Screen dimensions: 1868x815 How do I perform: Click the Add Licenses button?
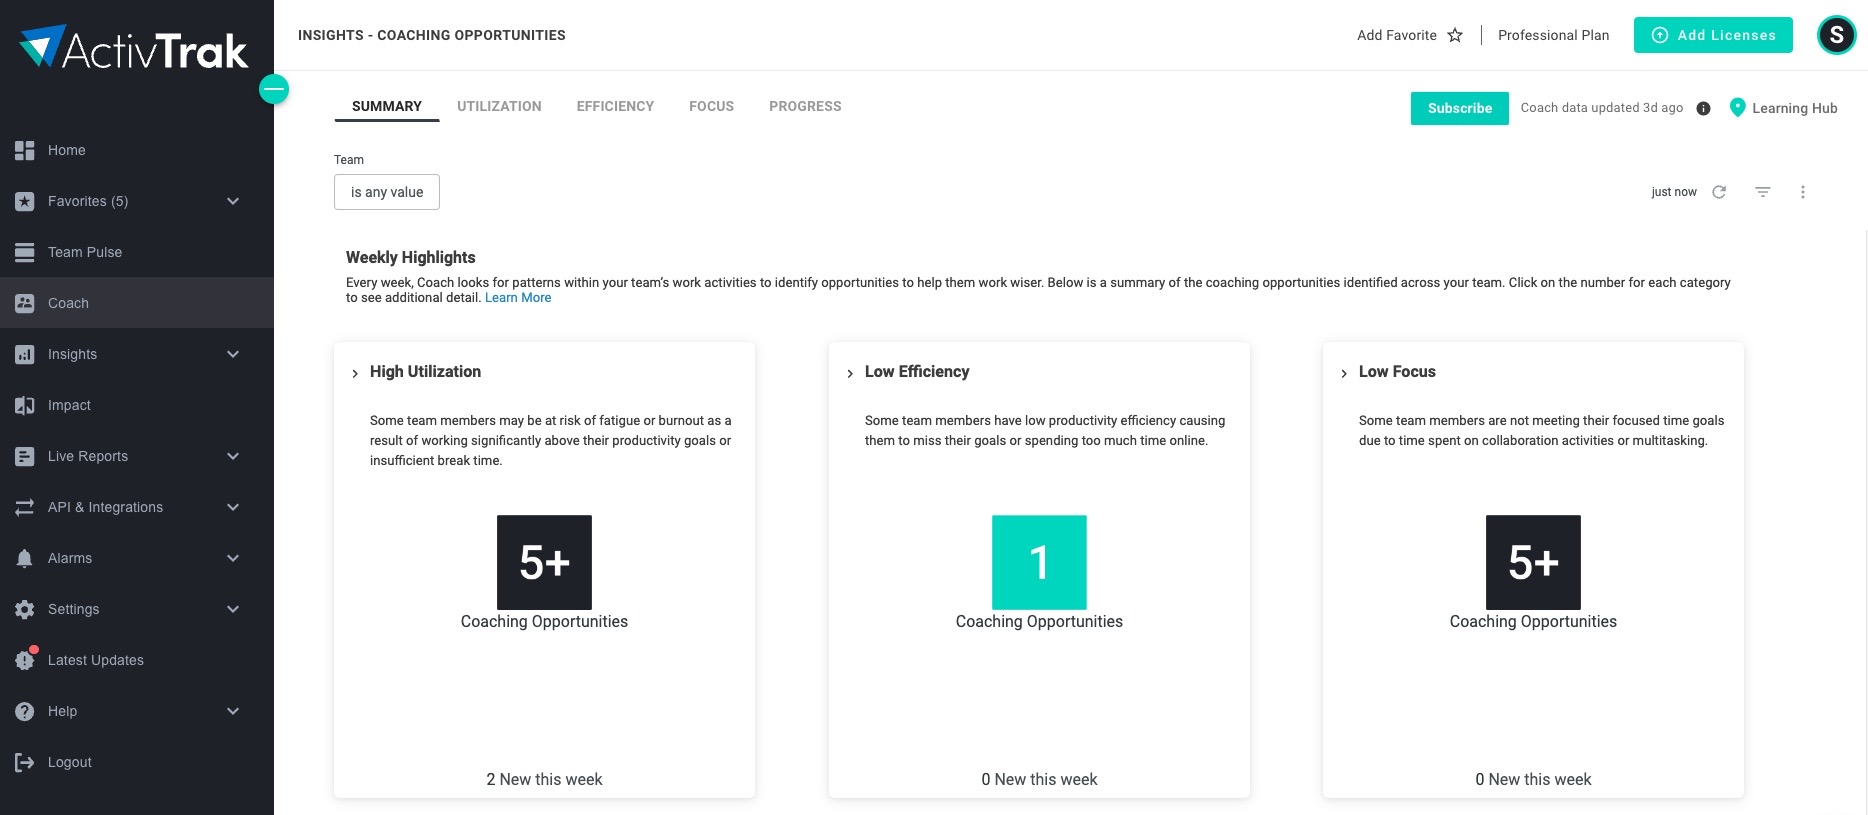click(x=1713, y=35)
